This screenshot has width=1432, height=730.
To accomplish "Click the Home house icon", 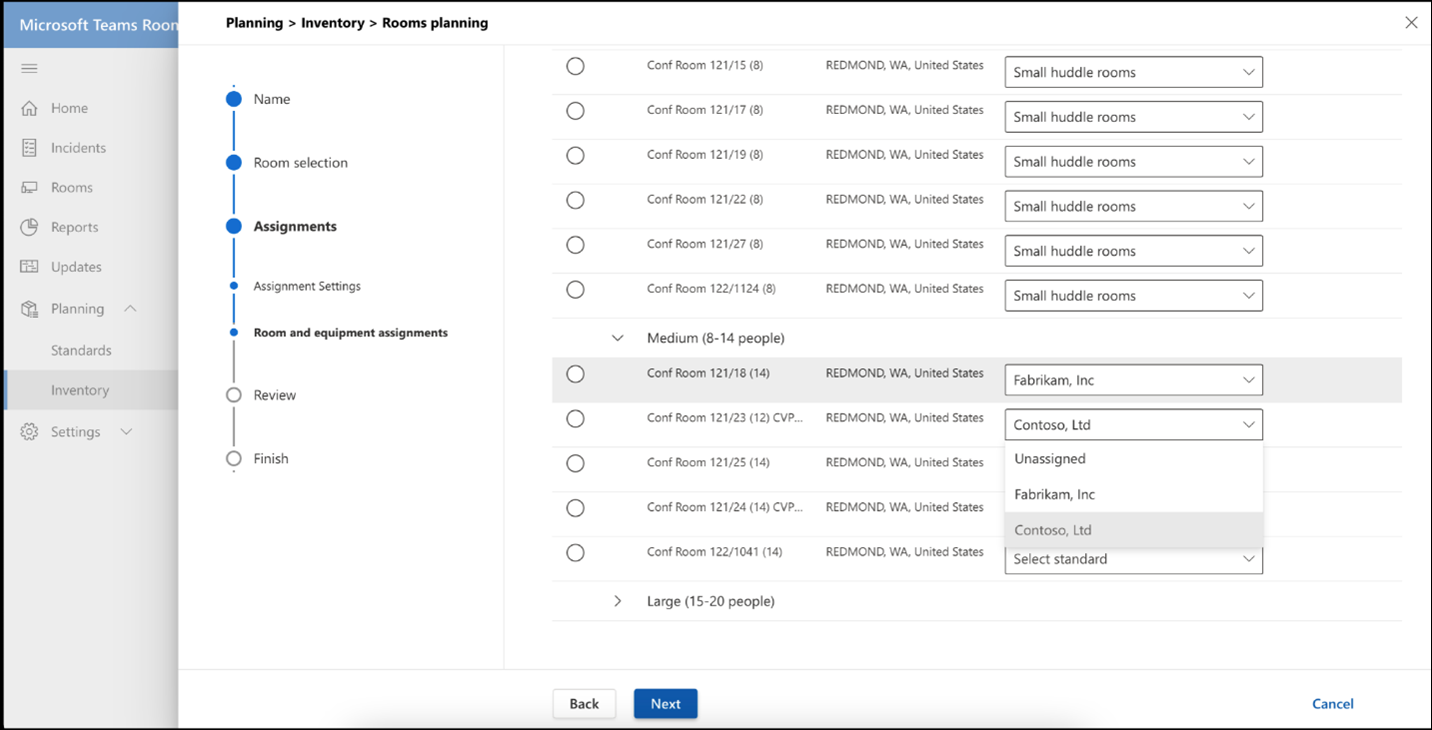I will (29, 108).
